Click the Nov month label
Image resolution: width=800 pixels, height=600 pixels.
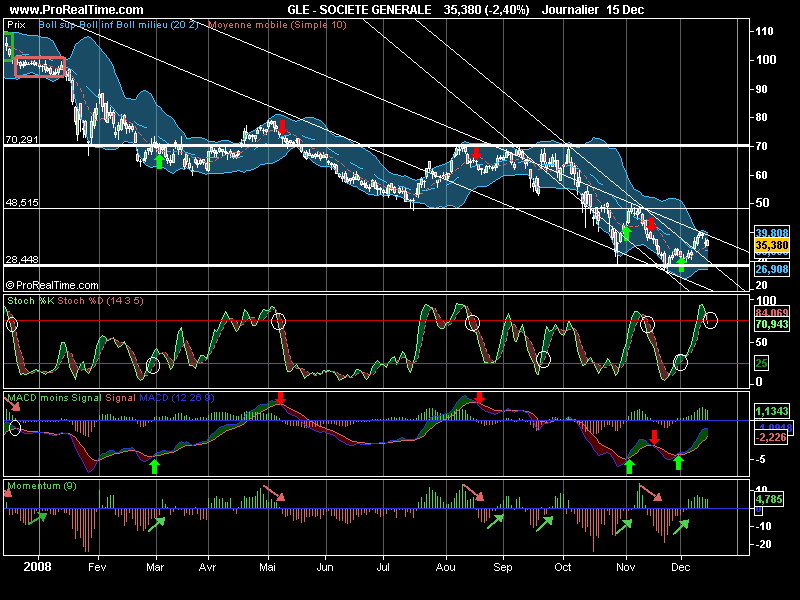tap(626, 567)
